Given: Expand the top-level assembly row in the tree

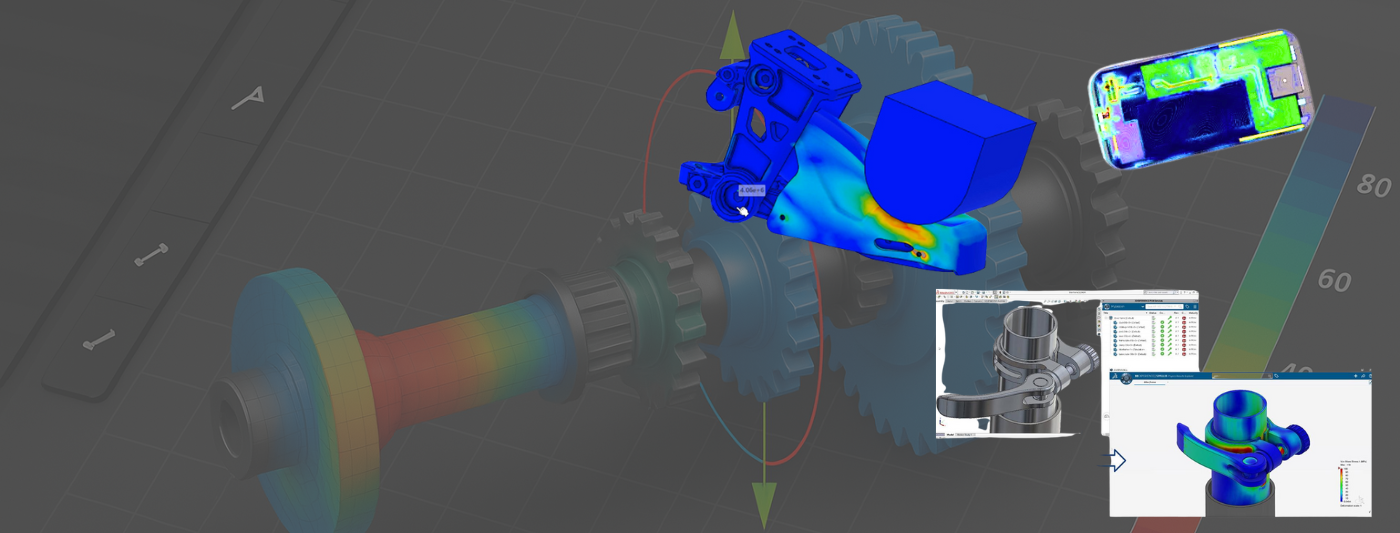Looking at the screenshot, I should pos(1106,318).
